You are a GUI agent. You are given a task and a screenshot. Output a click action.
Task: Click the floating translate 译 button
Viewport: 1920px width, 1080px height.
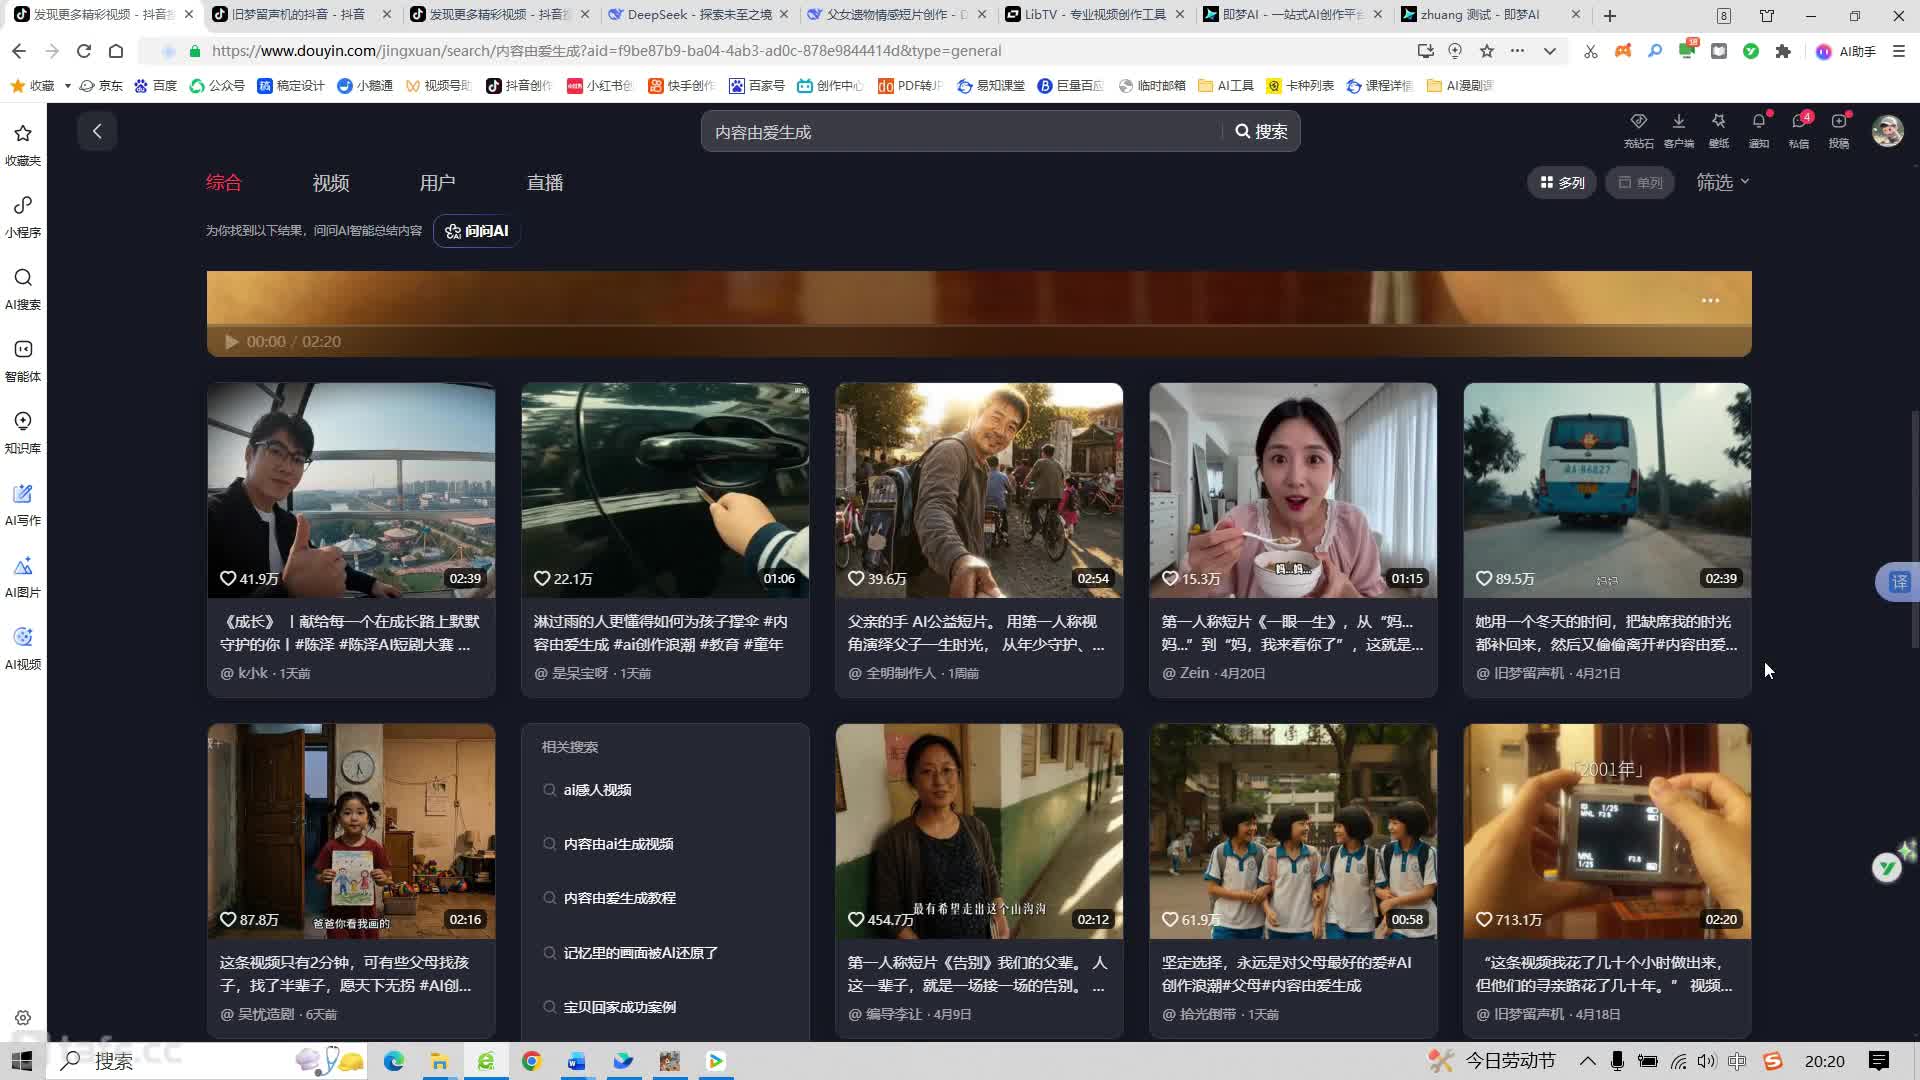click(x=1899, y=582)
